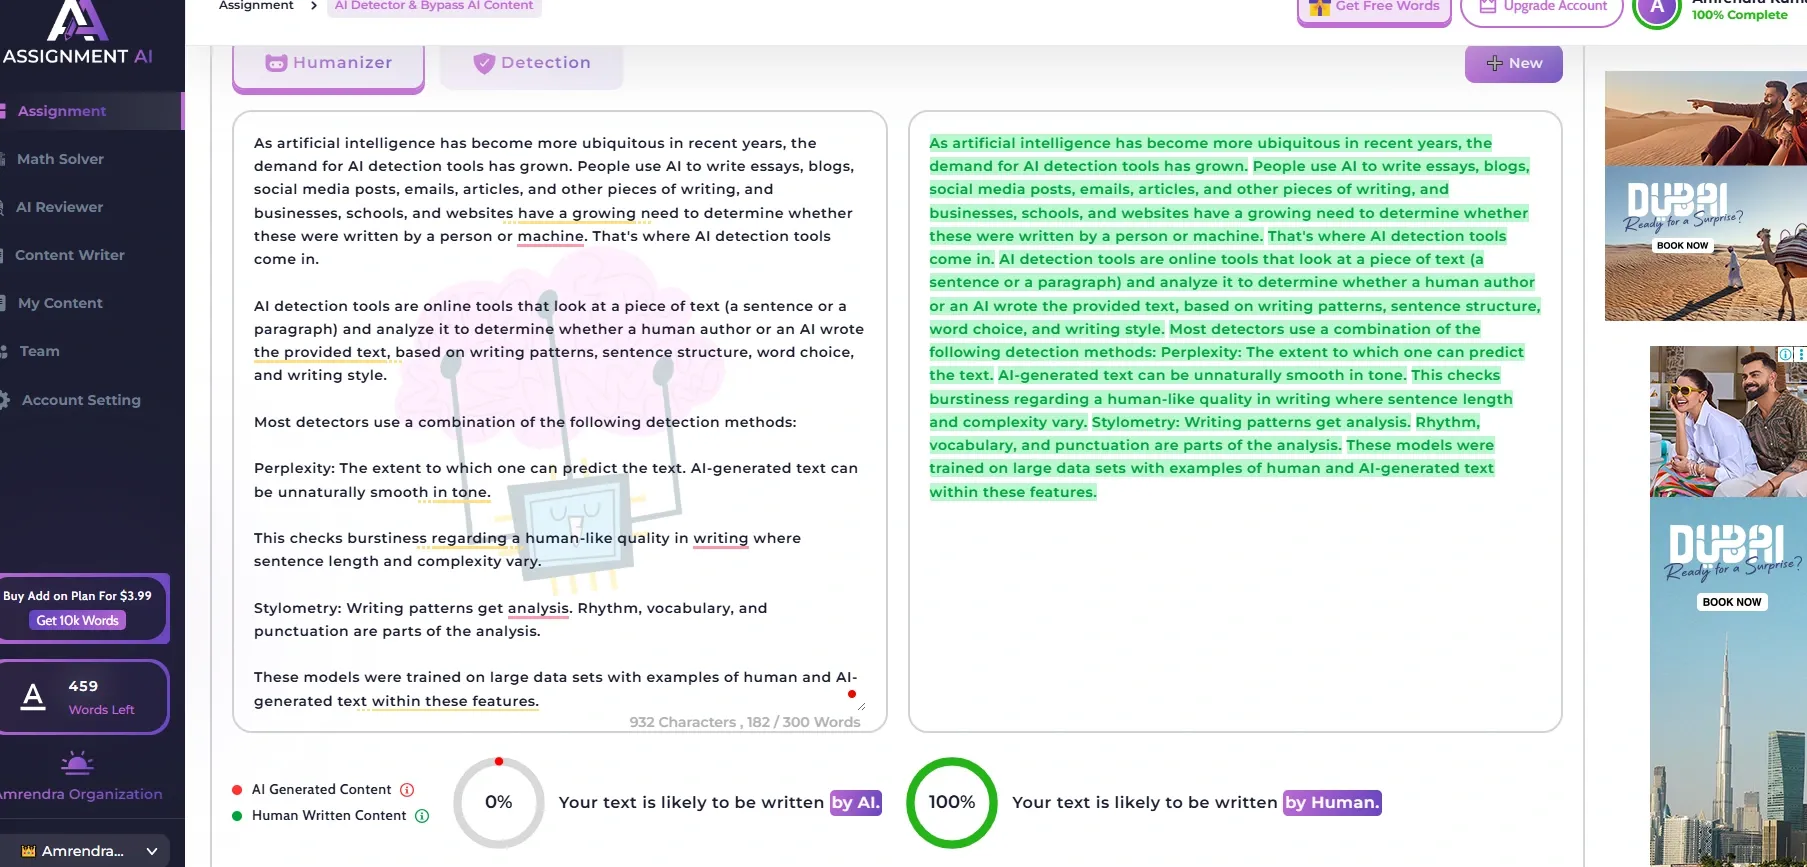Click the gift icon on Get Free Words

tap(1319, 7)
